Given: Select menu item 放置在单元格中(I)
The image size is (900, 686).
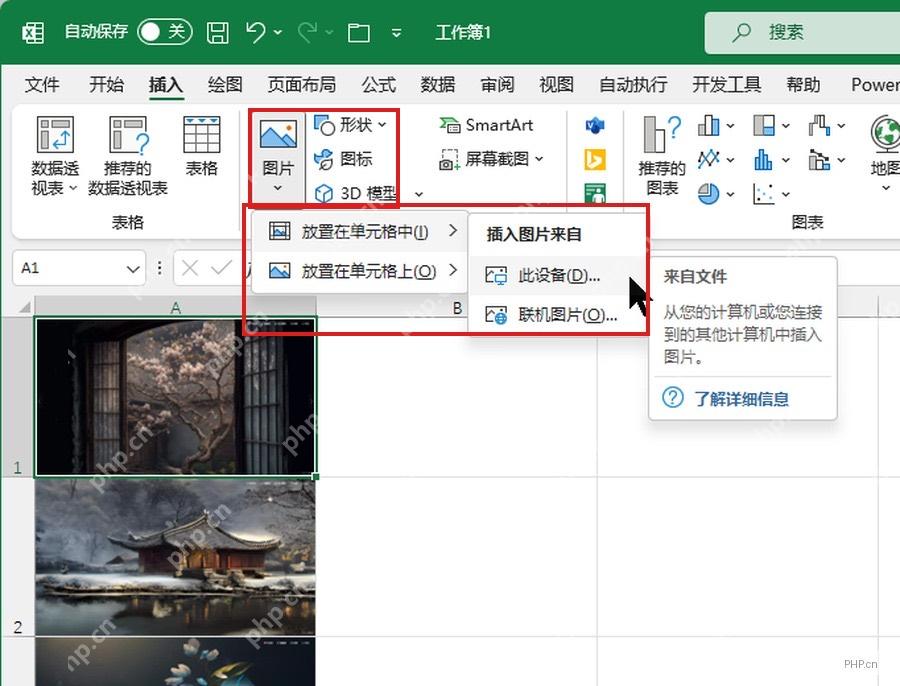Looking at the screenshot, I should coord(359,232).
